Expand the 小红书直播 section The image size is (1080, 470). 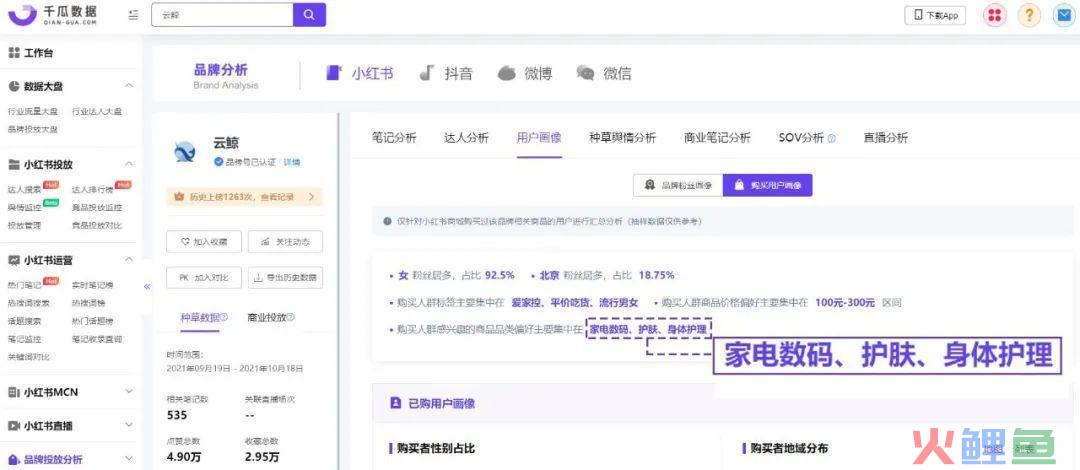coord(129,425)
